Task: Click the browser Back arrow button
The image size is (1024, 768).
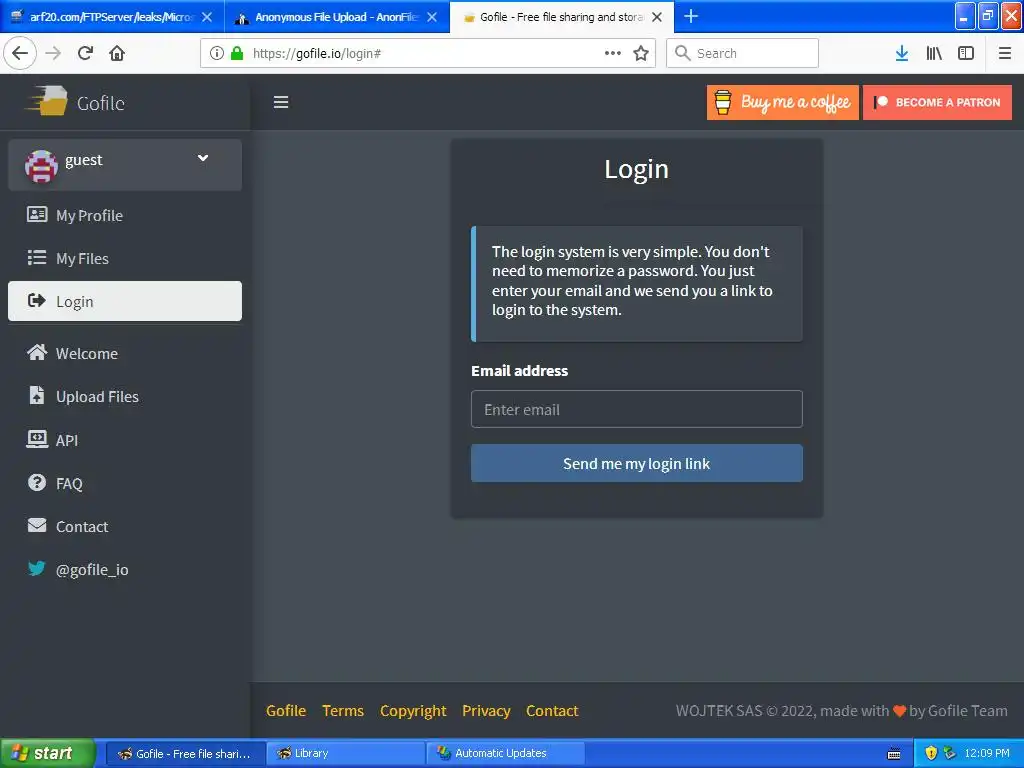Action: (x=20, y=53)
